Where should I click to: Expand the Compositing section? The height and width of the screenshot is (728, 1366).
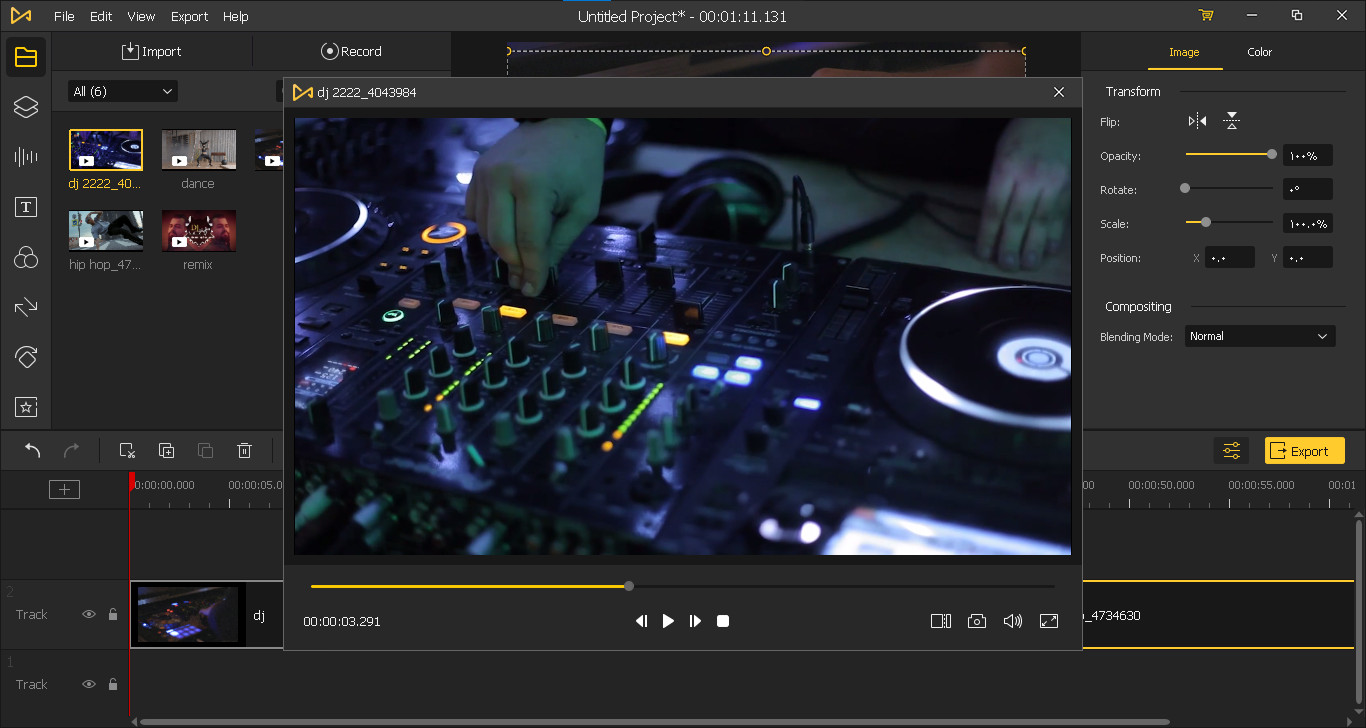click(x=1138, y=306)
